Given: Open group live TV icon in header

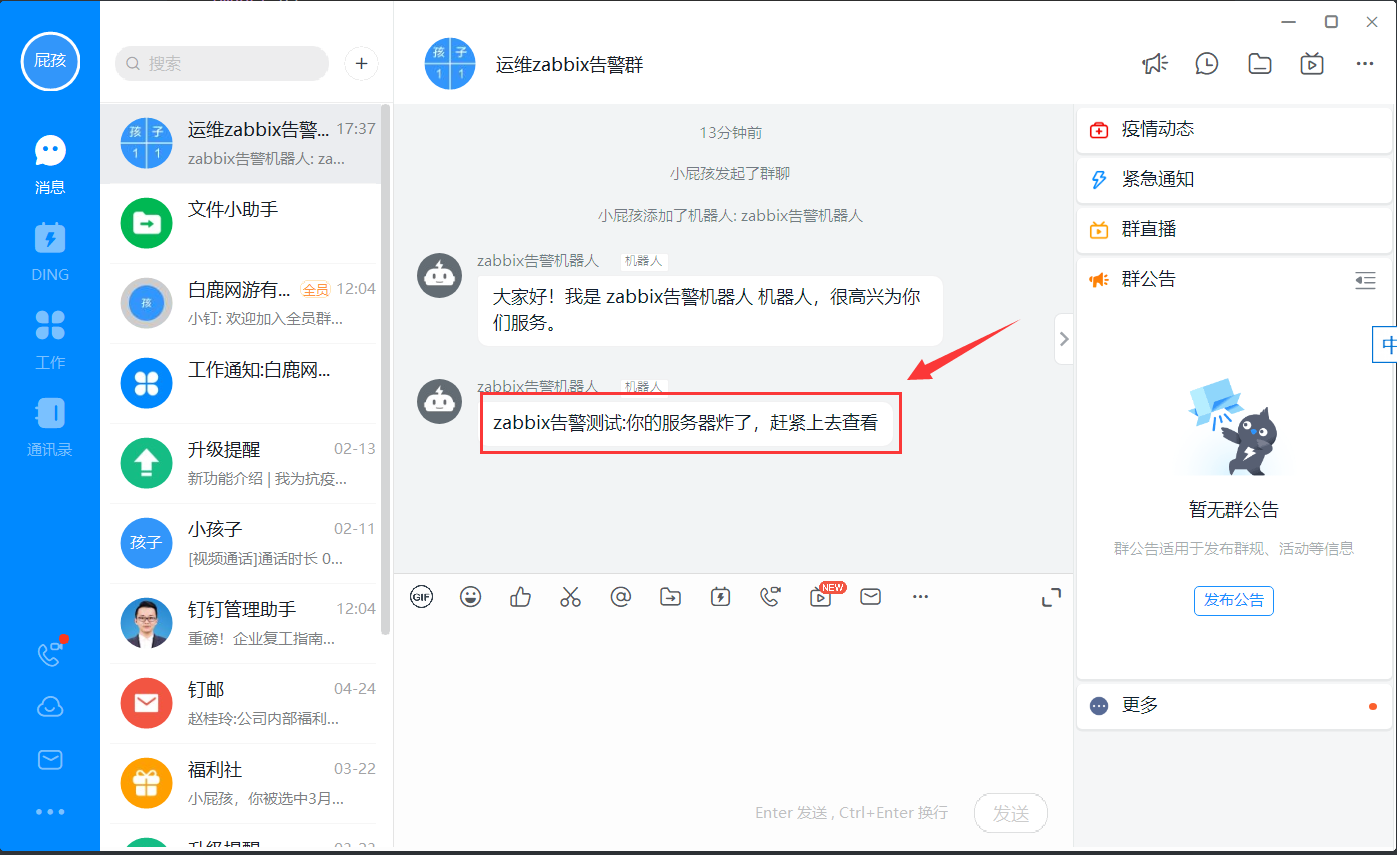Looking at the screenshot, I should (x=1312, y=63).
